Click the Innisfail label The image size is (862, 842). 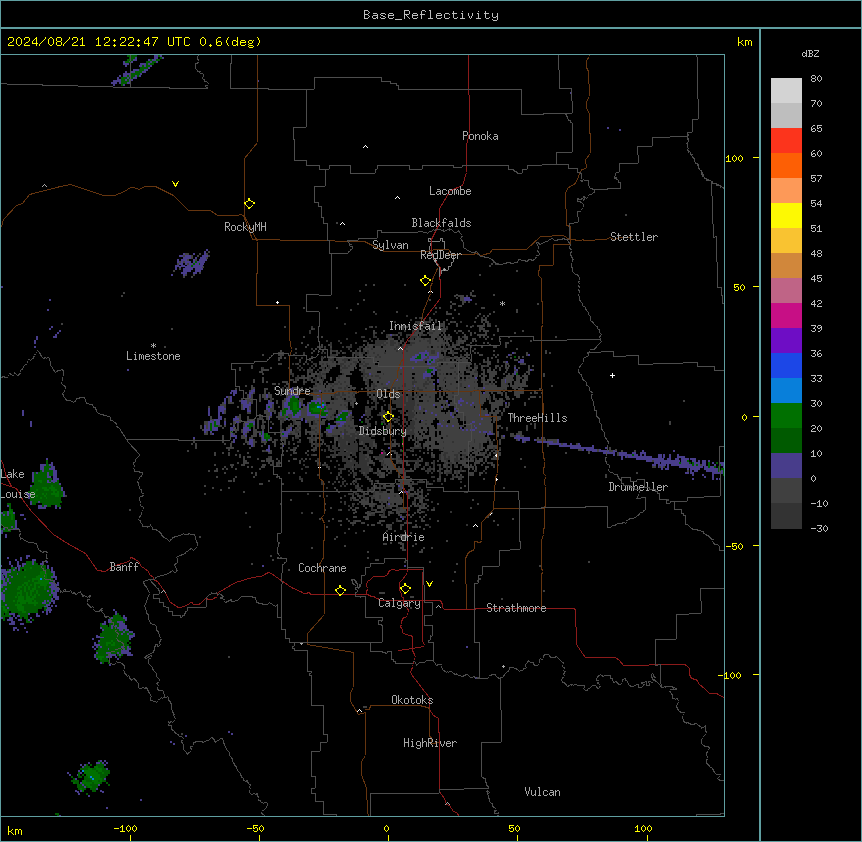(415, 326)
